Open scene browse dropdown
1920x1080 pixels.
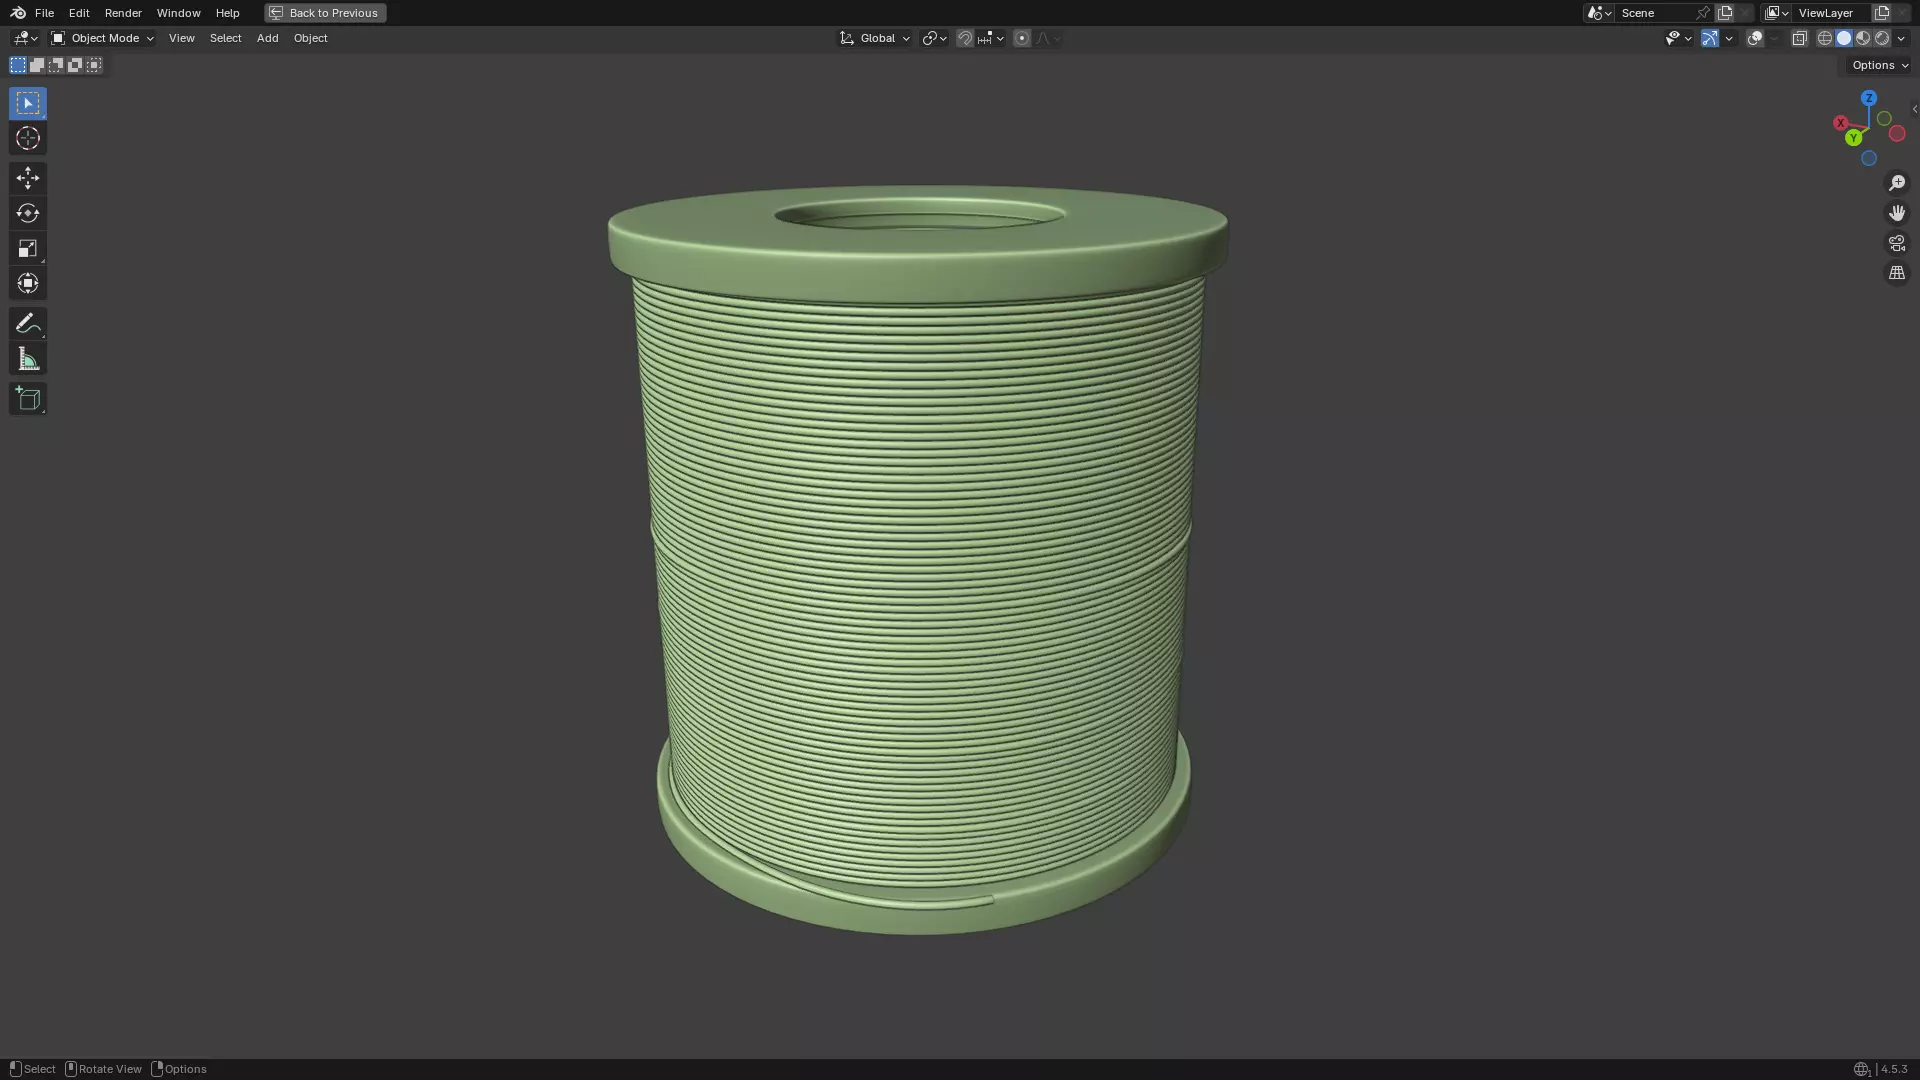tap(1599, 13)
